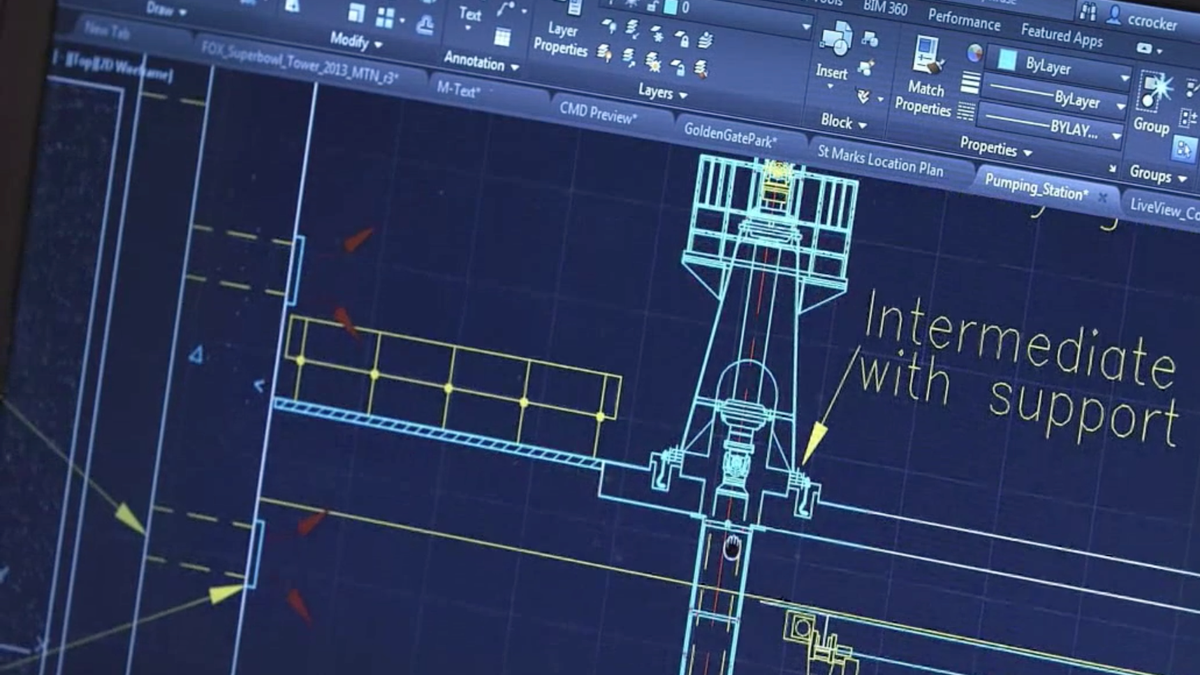The image size is (1200, 675).
Task: Click the last icon in upper Layers row
Action: (706, 42)
